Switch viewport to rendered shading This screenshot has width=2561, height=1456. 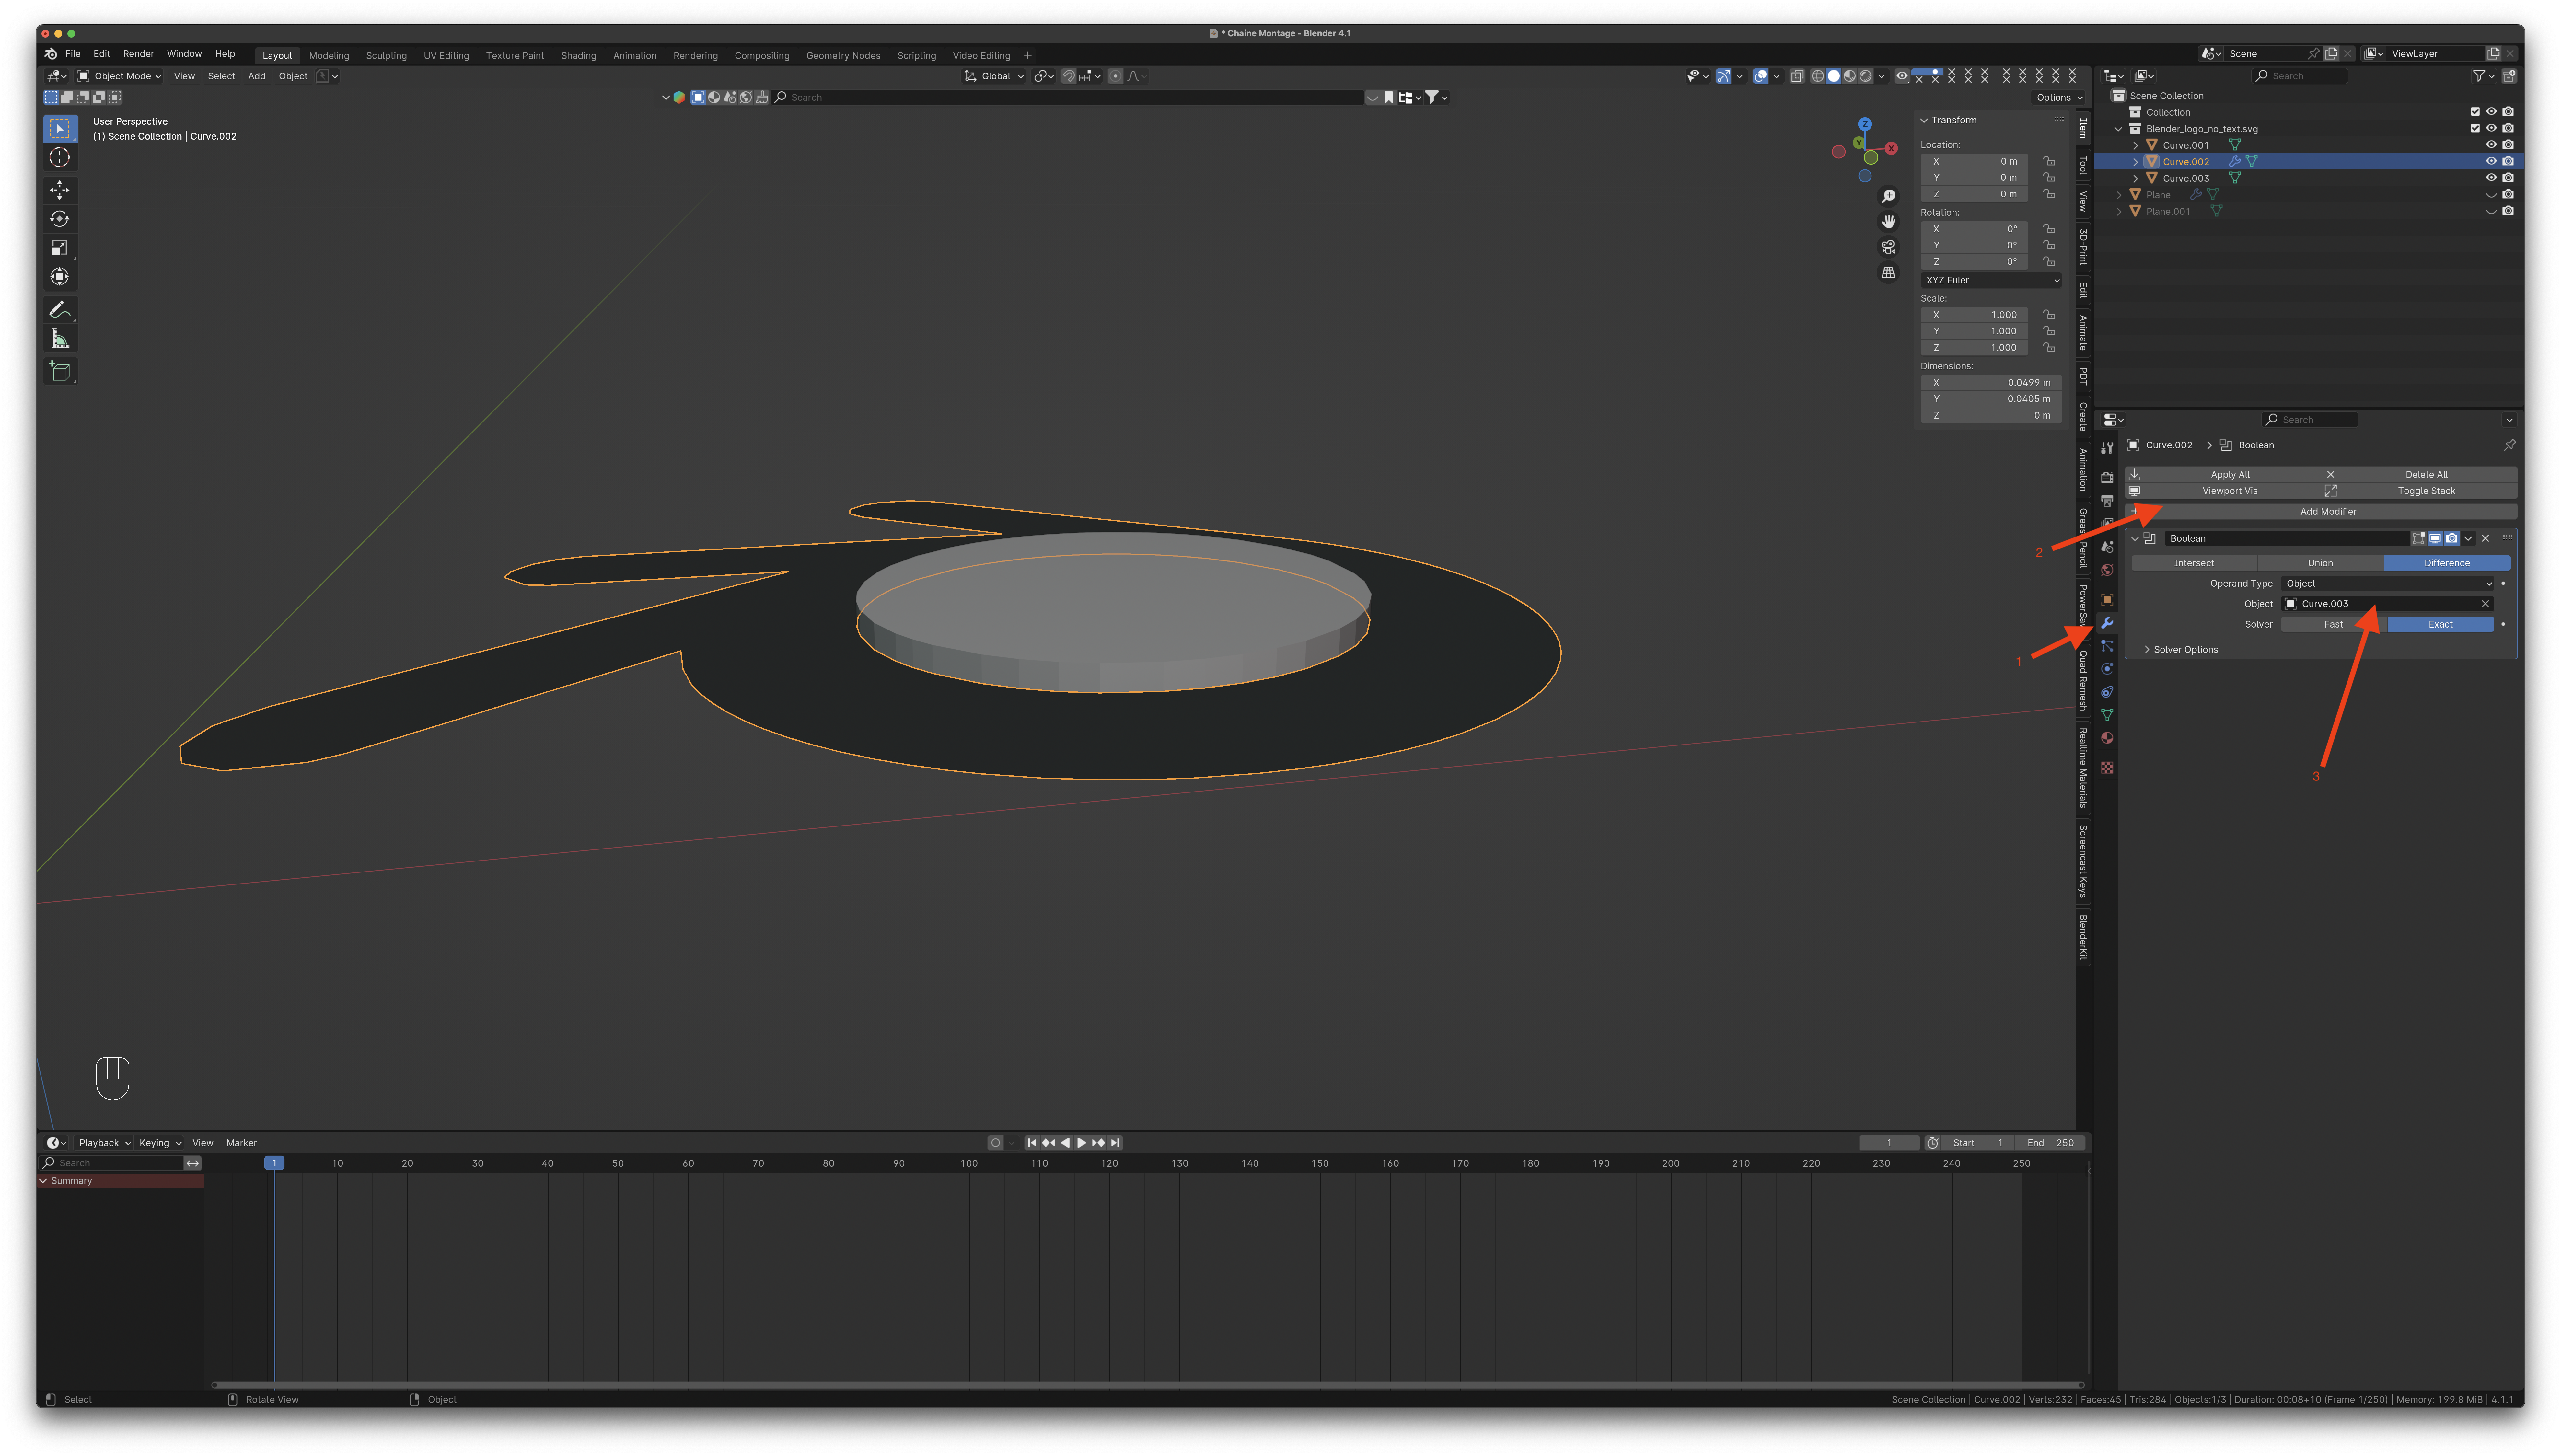coord(1865,76)
